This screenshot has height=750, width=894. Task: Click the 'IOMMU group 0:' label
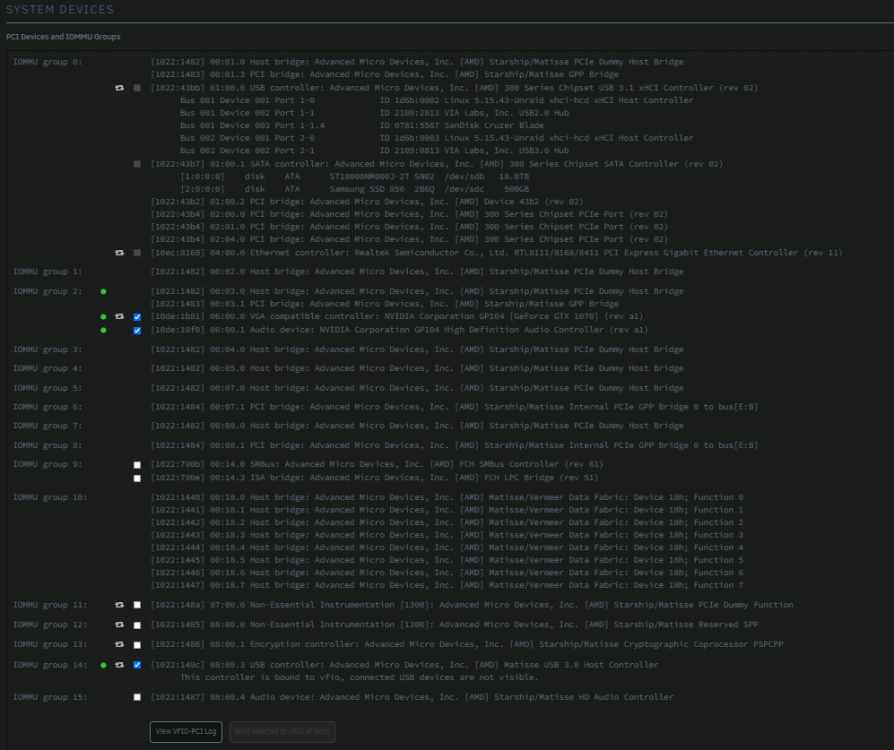48,62
